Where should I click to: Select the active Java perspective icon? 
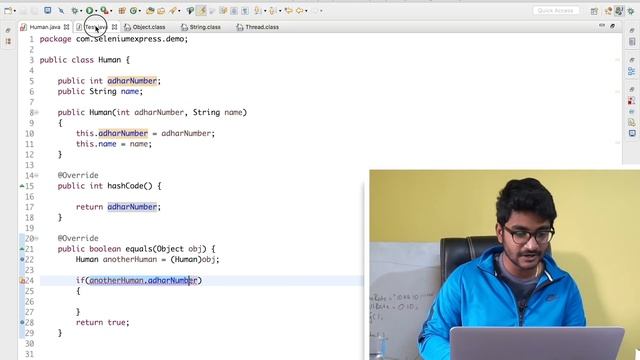(x=619, y=11)
